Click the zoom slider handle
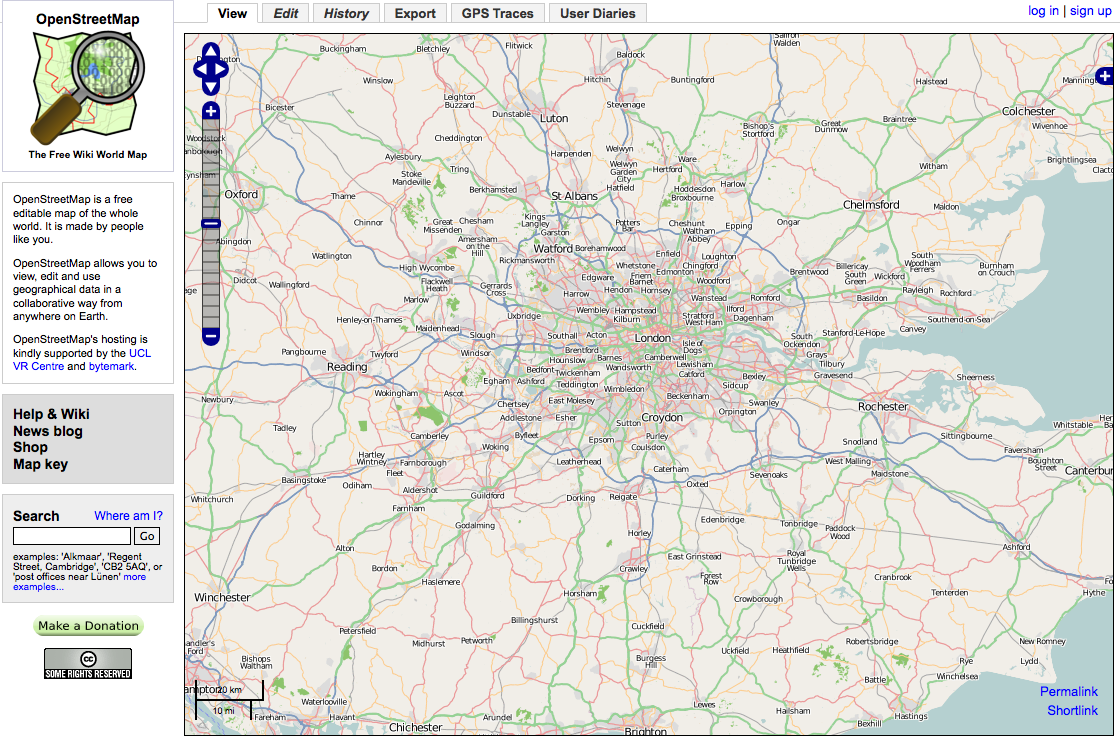Screen dimensions: 1120x738 pyautogui.click(x=211, y=223)
